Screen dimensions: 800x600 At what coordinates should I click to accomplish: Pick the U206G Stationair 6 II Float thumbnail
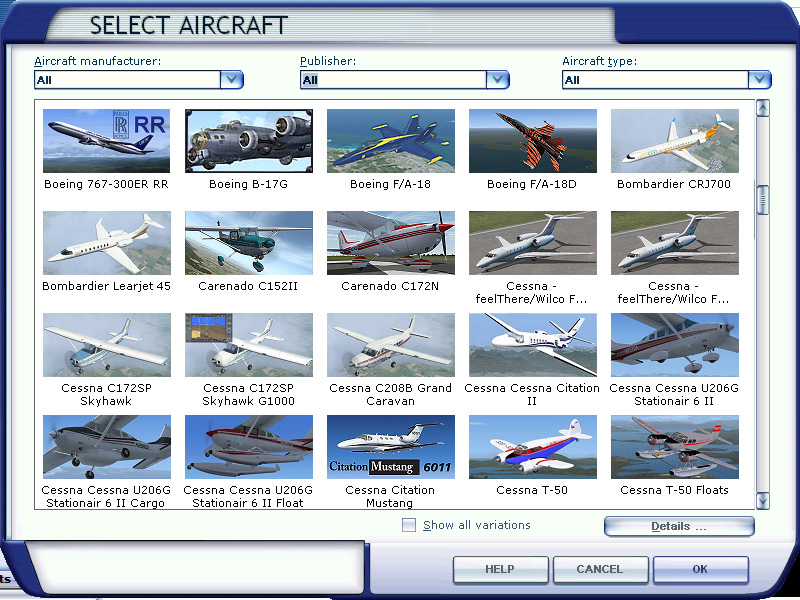click(x=248, y=447)
